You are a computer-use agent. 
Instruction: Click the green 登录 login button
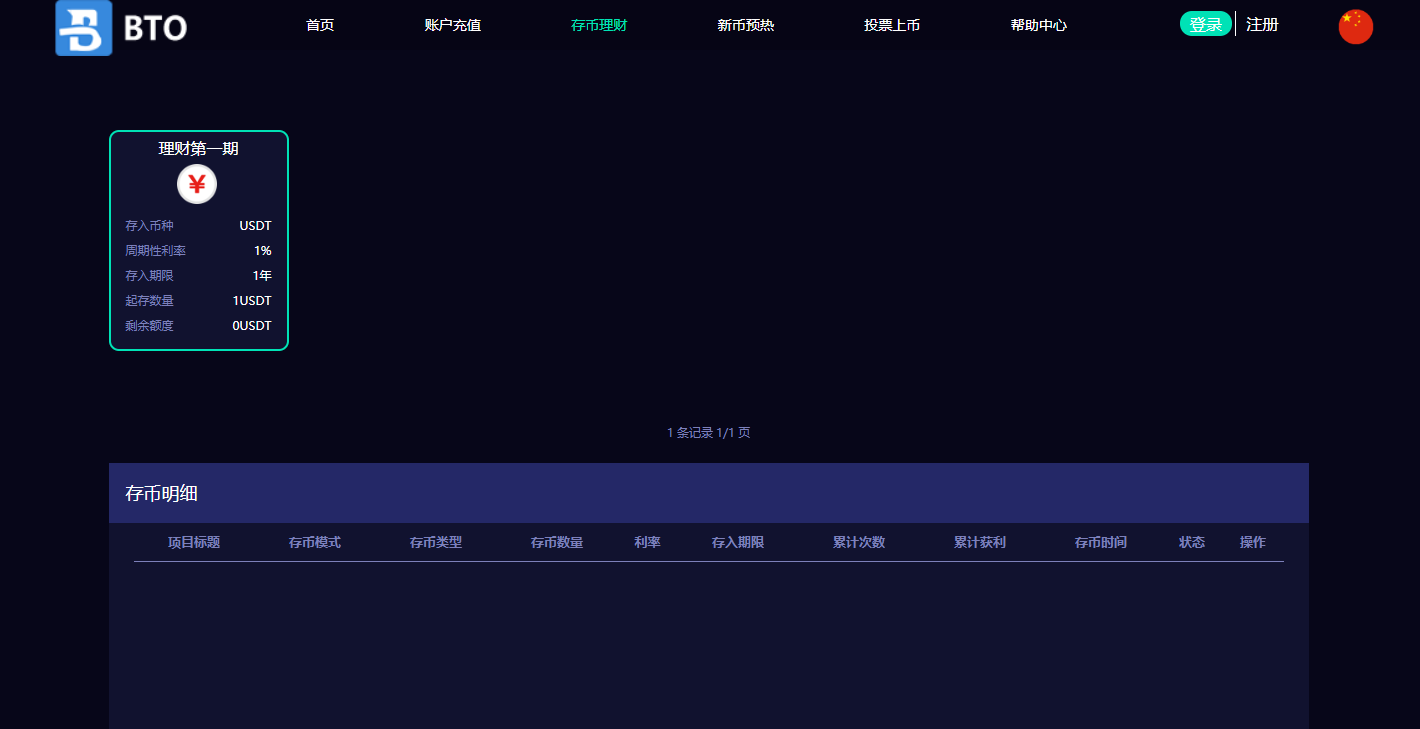pyautogui.click(x=1205, y=24)
